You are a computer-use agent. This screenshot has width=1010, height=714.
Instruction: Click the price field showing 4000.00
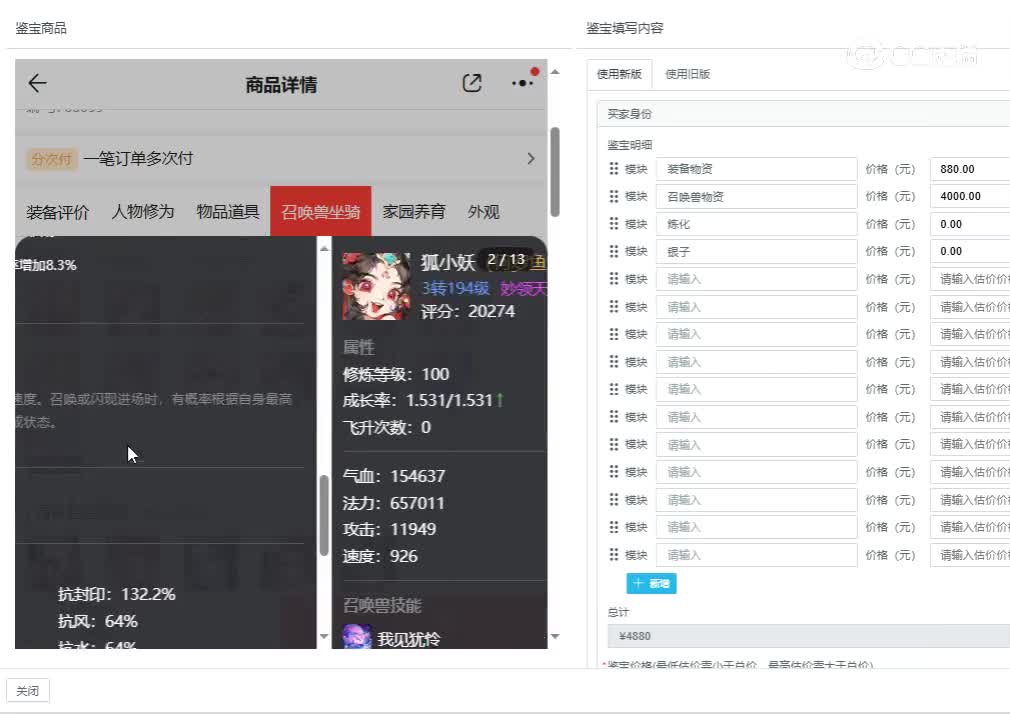(970, 197)
